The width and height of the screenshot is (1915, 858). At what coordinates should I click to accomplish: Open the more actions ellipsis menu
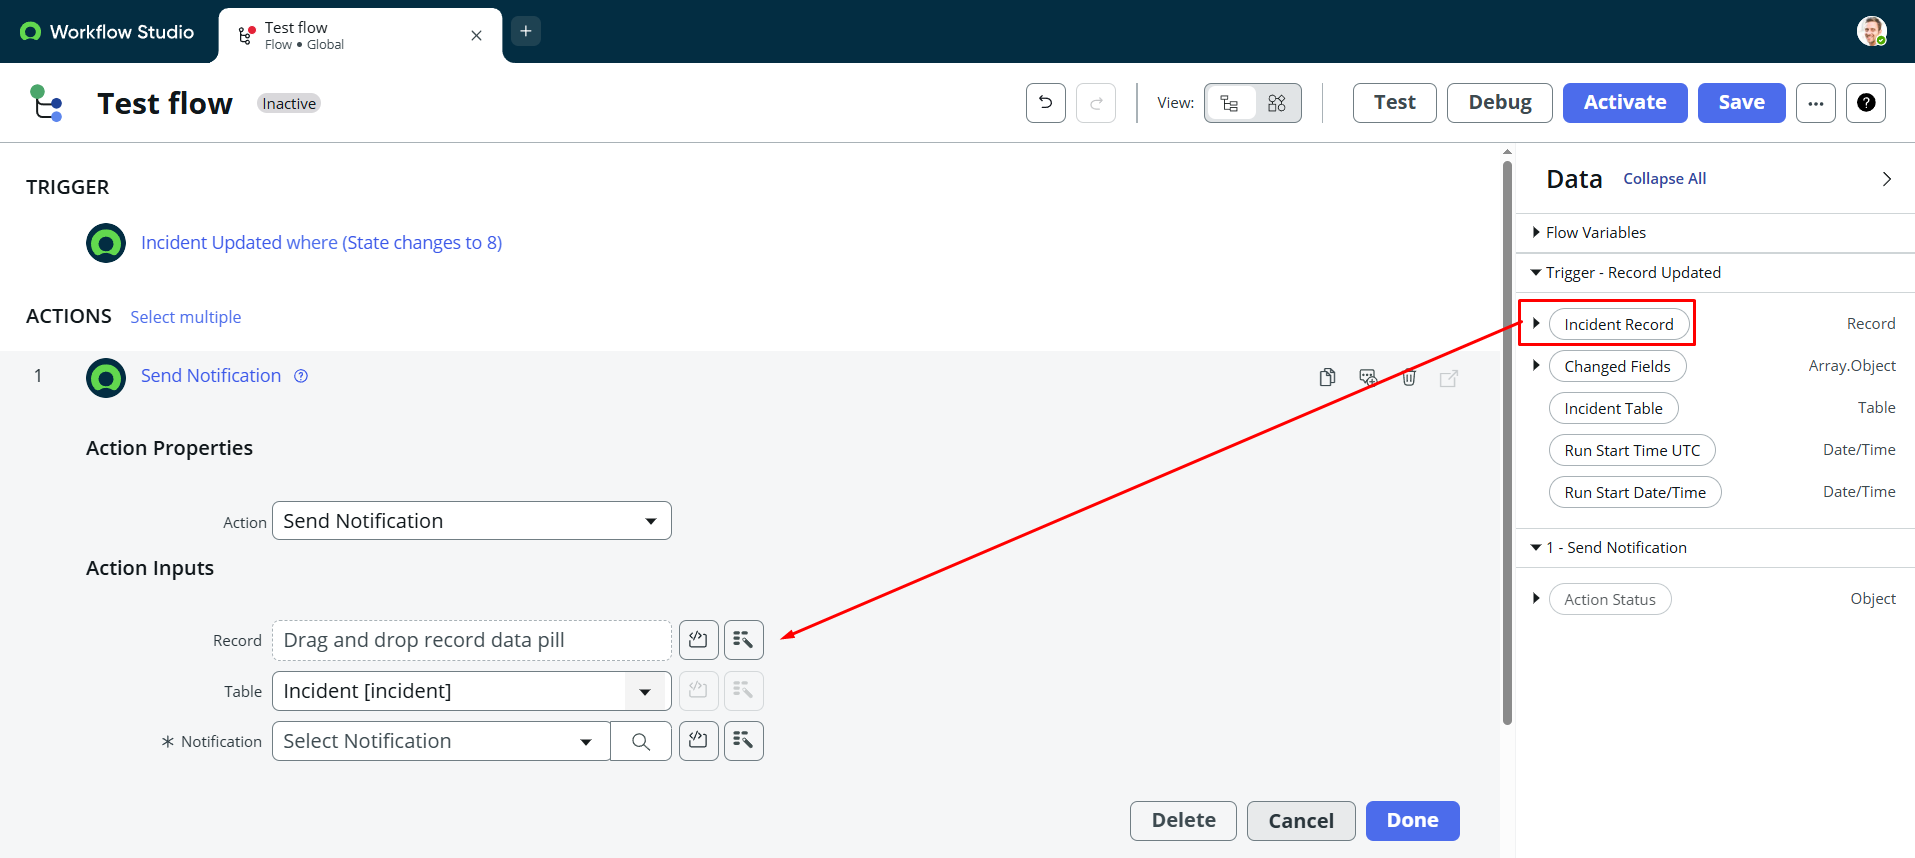pos(1816,103)
